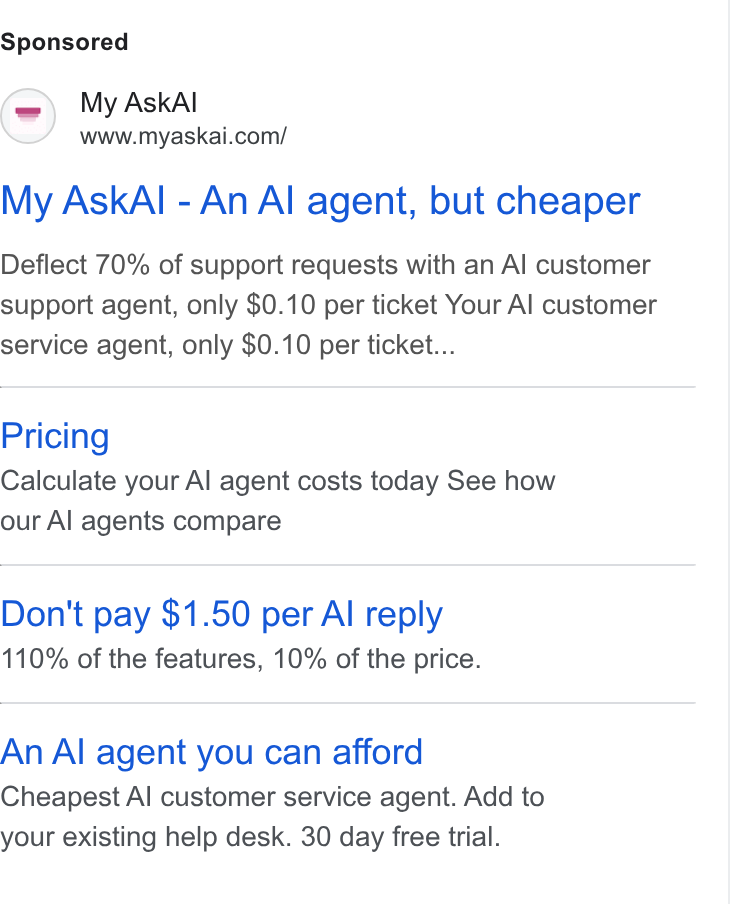Open 'An AI agent you can afford' link

211,752
